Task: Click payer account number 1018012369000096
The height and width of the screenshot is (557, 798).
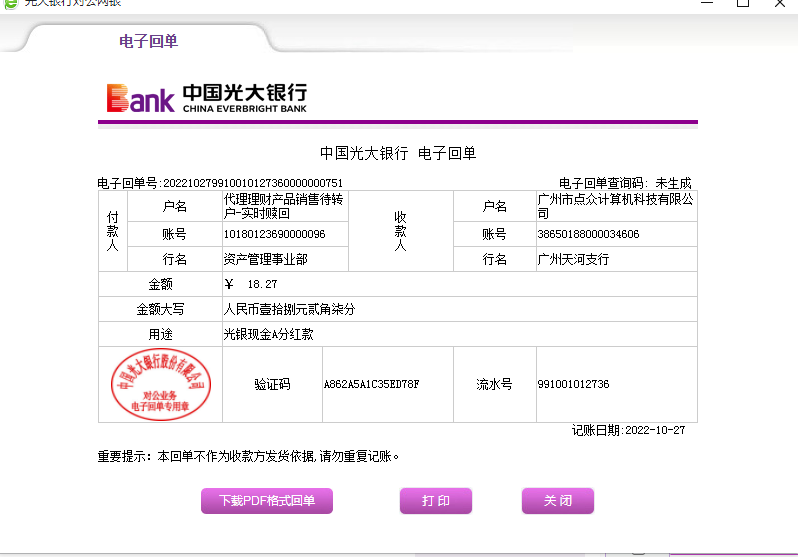Action: (x=274, y=234)
